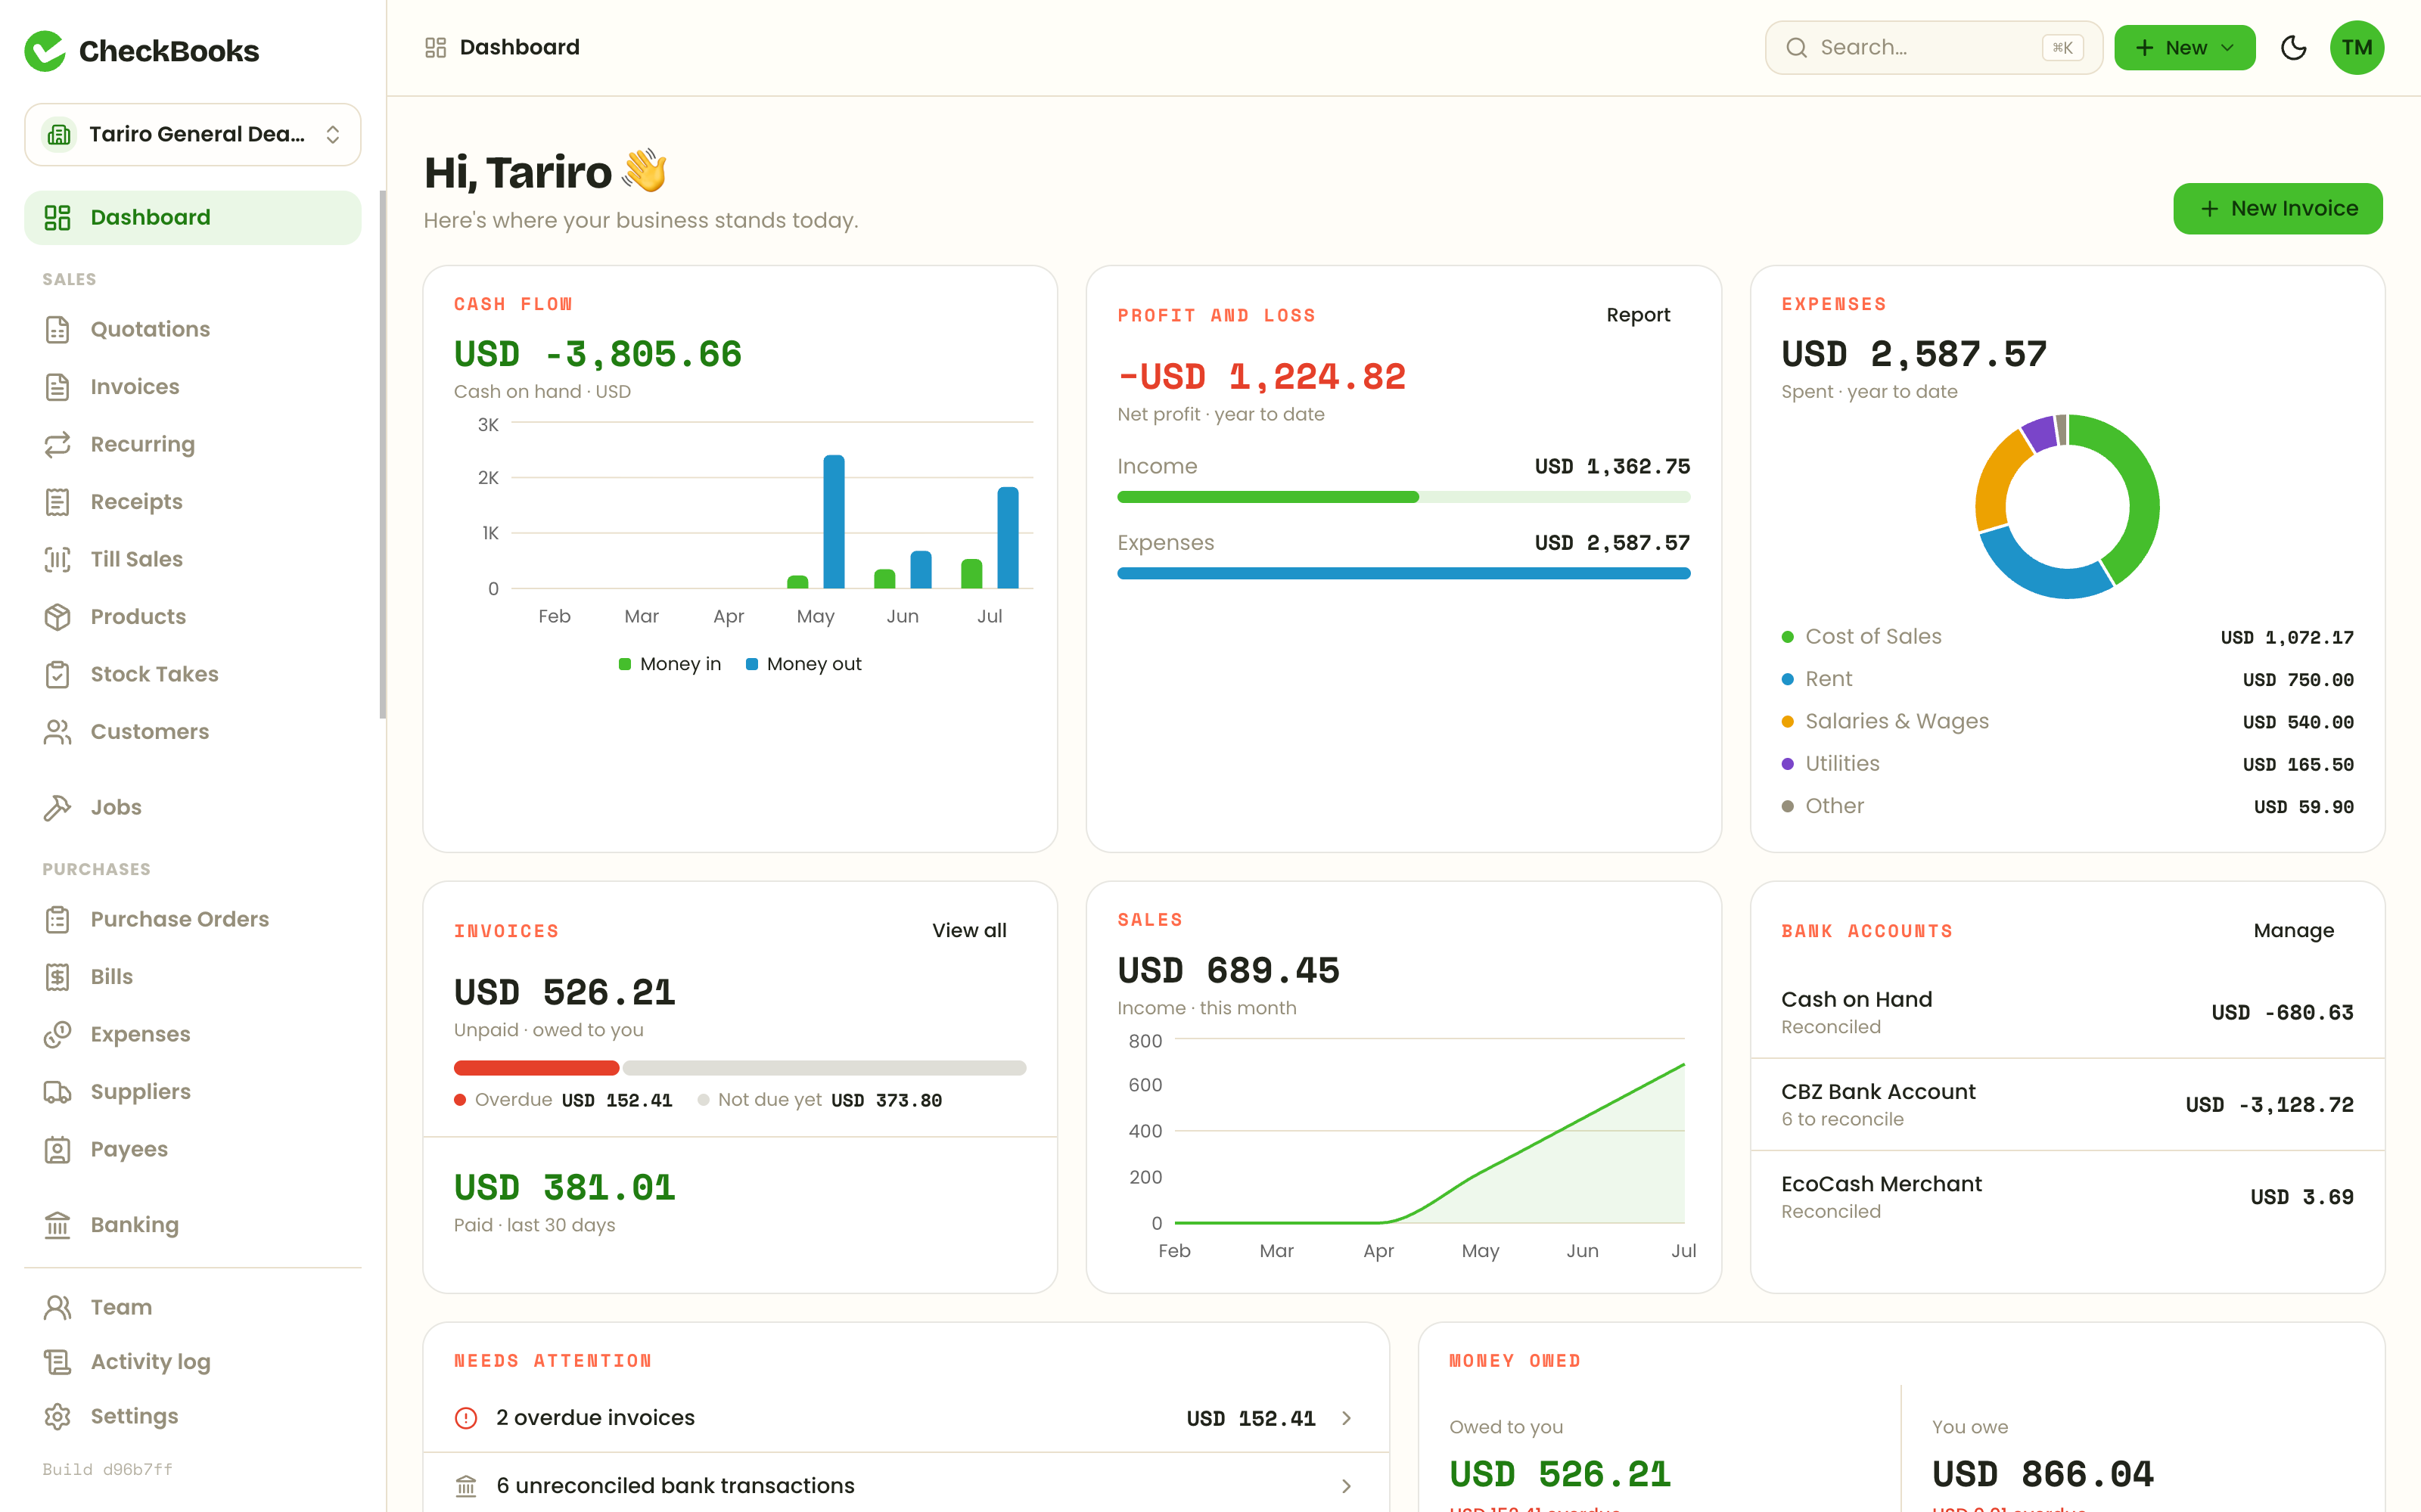The width and height of the screenshot is (2421, 1512).
Task: Navigate to Purchase Orders
Action: [192, 919]
